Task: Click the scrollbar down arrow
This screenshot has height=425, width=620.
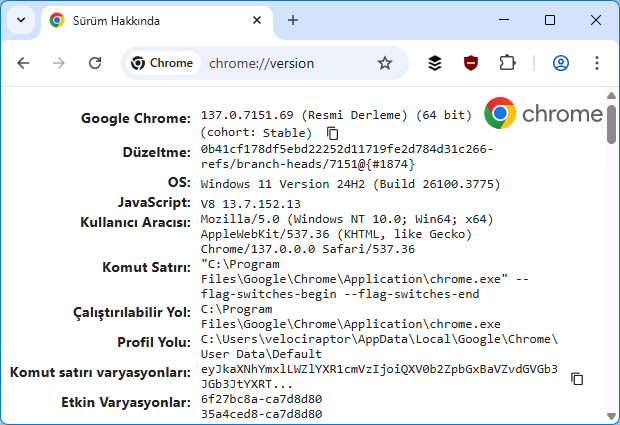Action: point(611,416)
